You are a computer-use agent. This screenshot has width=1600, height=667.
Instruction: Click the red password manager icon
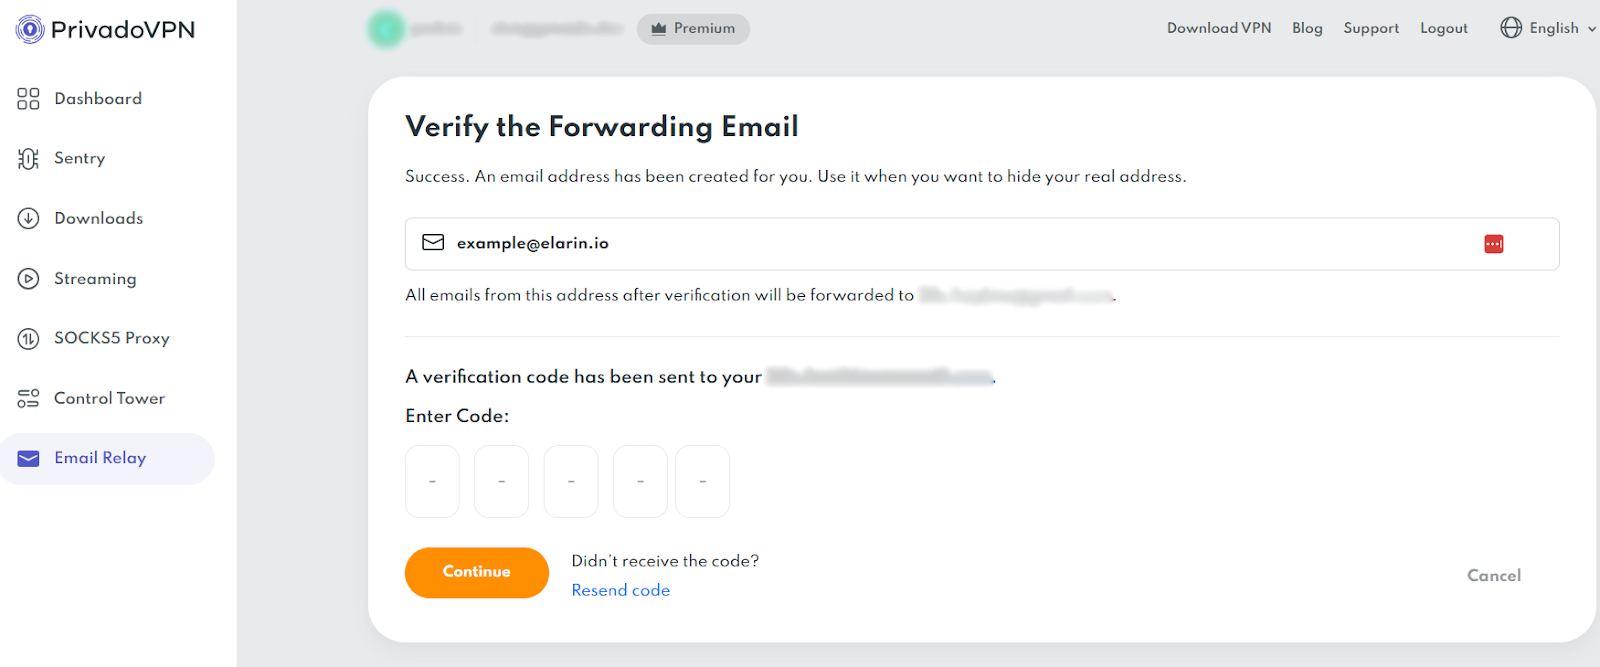click(1493, 244)
